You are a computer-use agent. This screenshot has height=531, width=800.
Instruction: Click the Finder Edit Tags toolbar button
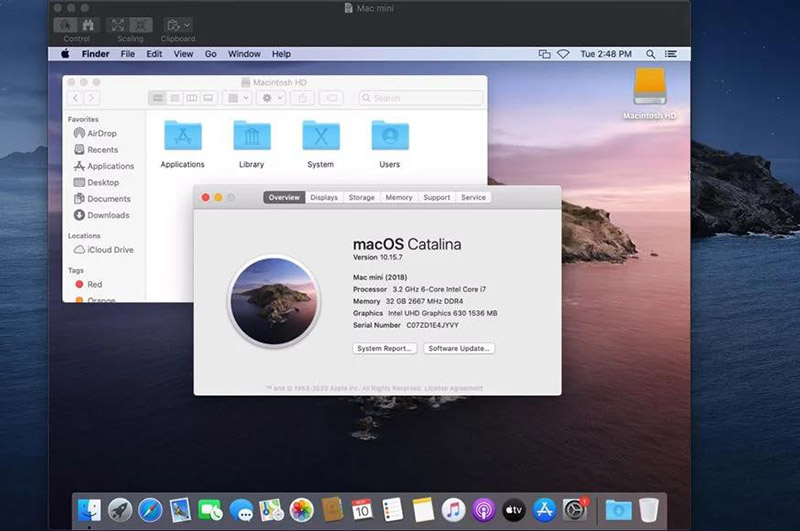pyautogui.click(x=332, y=98)
